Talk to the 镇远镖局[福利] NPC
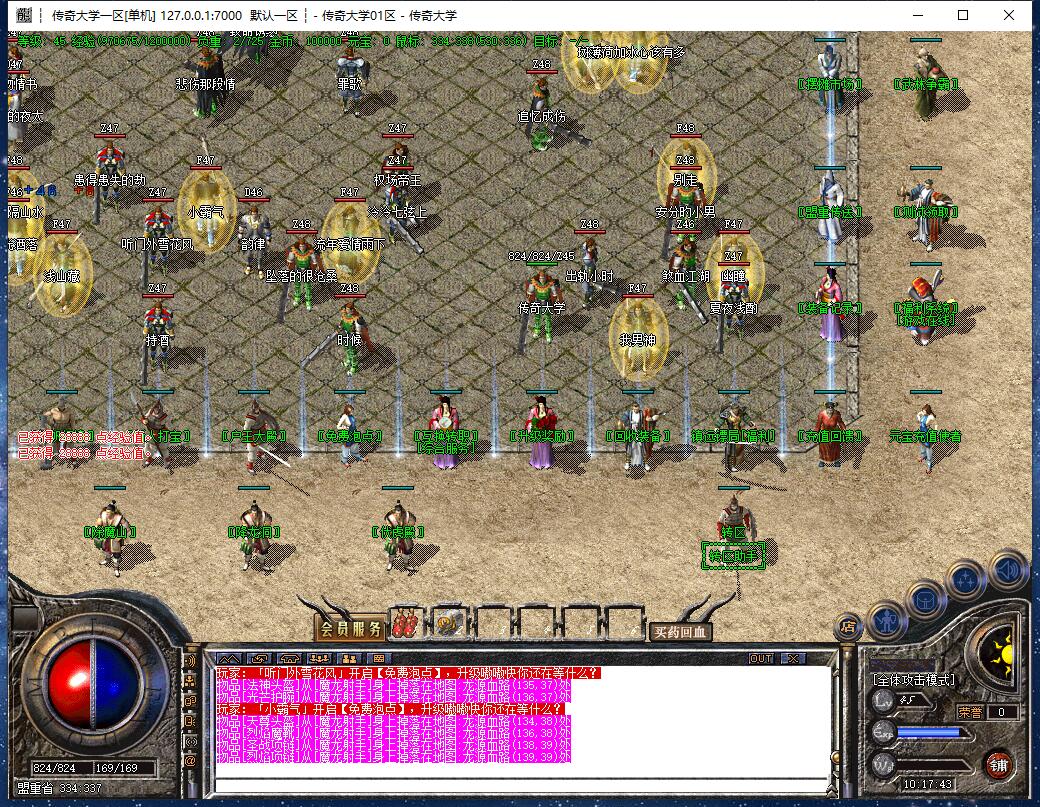 pos(734,434)
